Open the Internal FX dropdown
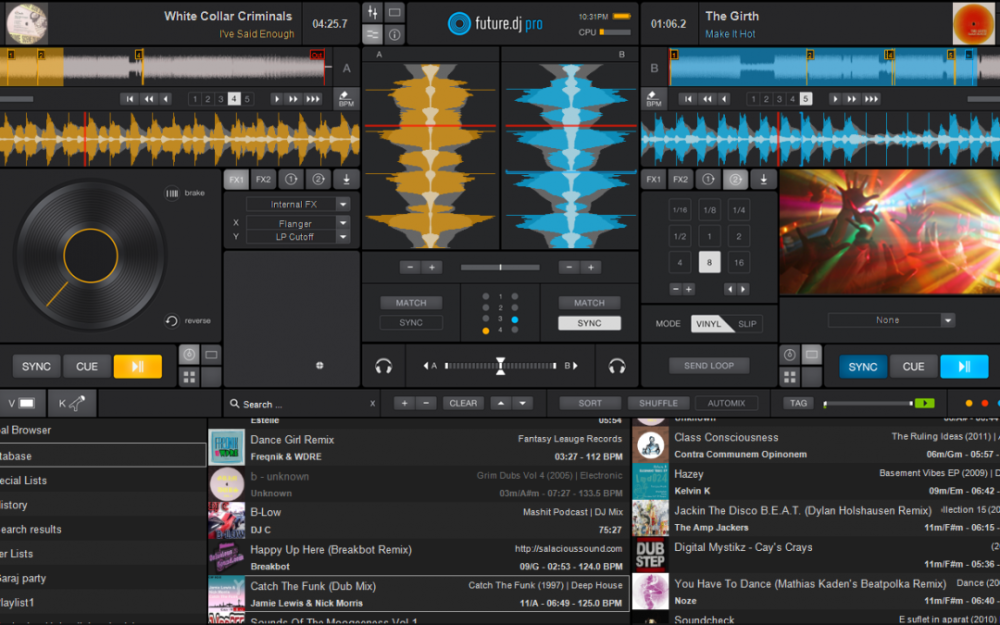The image size is (1000, 625). 343,204
